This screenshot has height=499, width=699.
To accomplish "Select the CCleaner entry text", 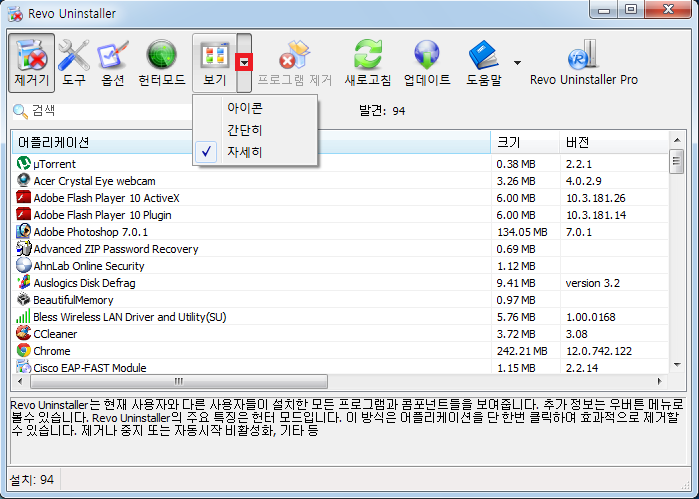I will click(55, 334).
